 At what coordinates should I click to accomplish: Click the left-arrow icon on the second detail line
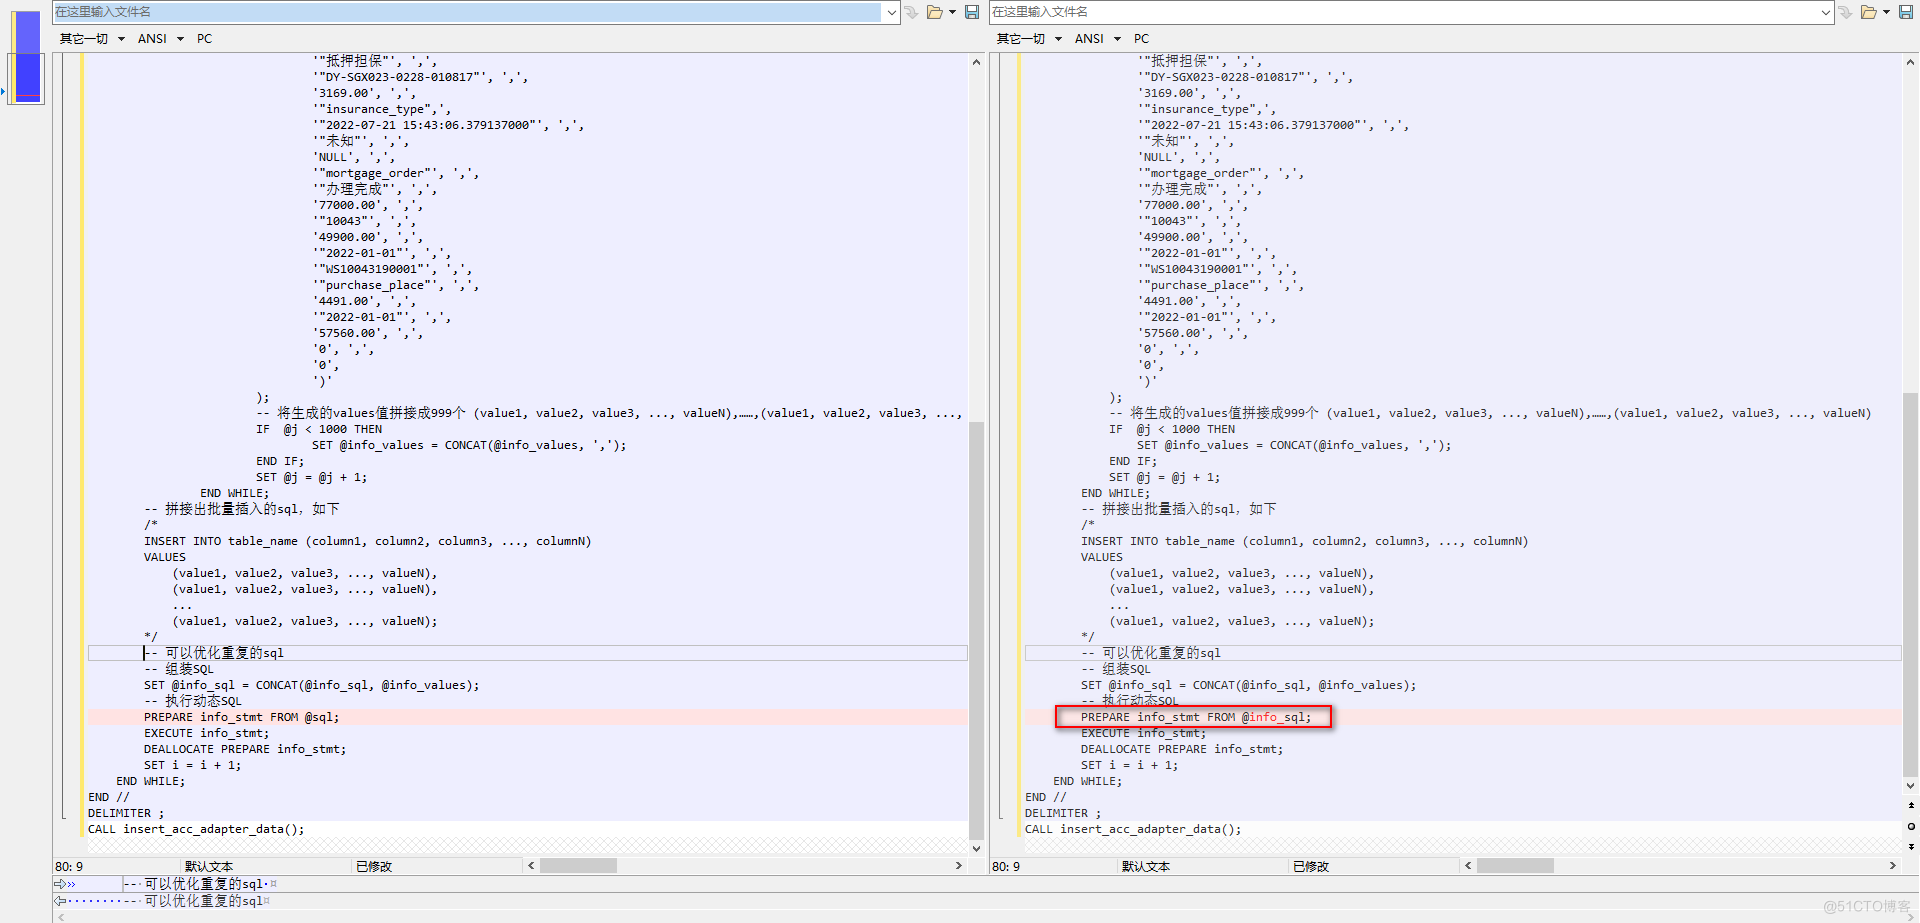[x=60, y=901]
